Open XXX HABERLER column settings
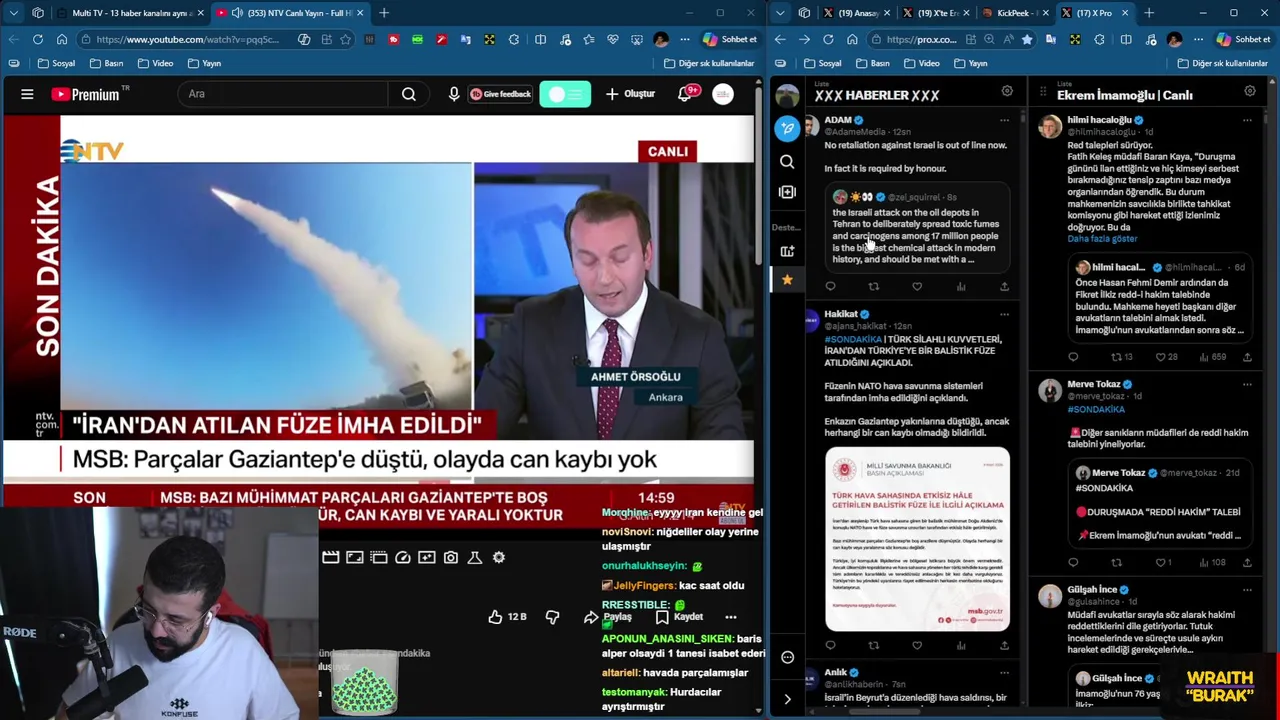Screen dimensions: 1280x720 click(x=1007, y=91)
